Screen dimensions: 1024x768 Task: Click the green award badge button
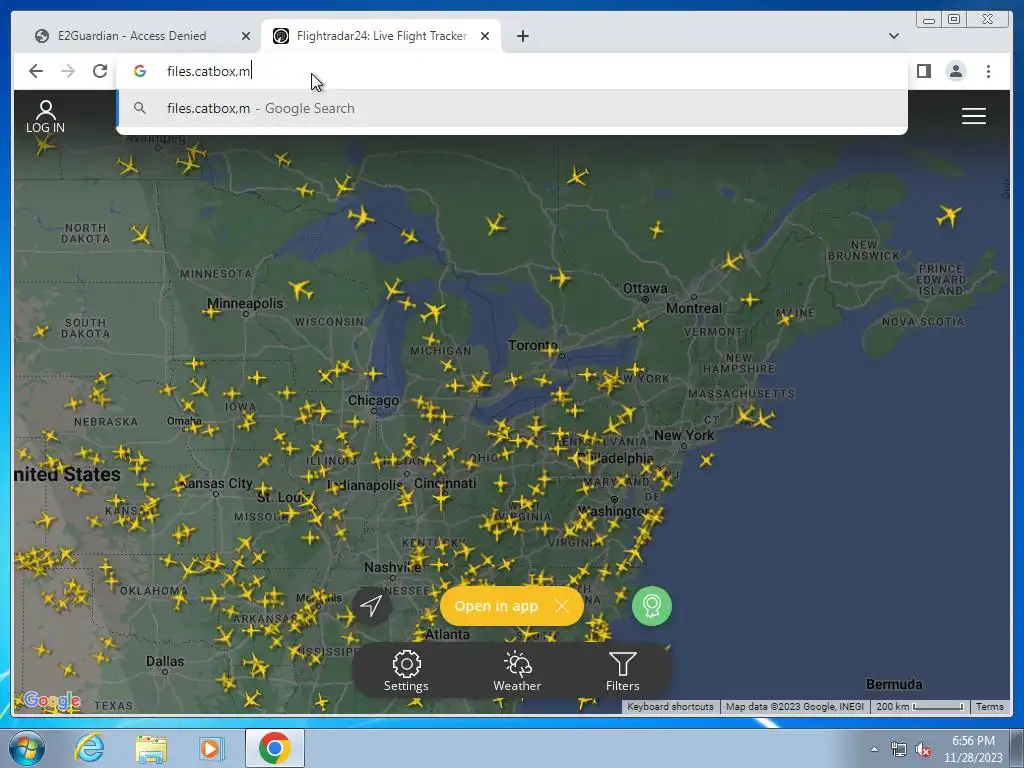click(x=651, y=605)
